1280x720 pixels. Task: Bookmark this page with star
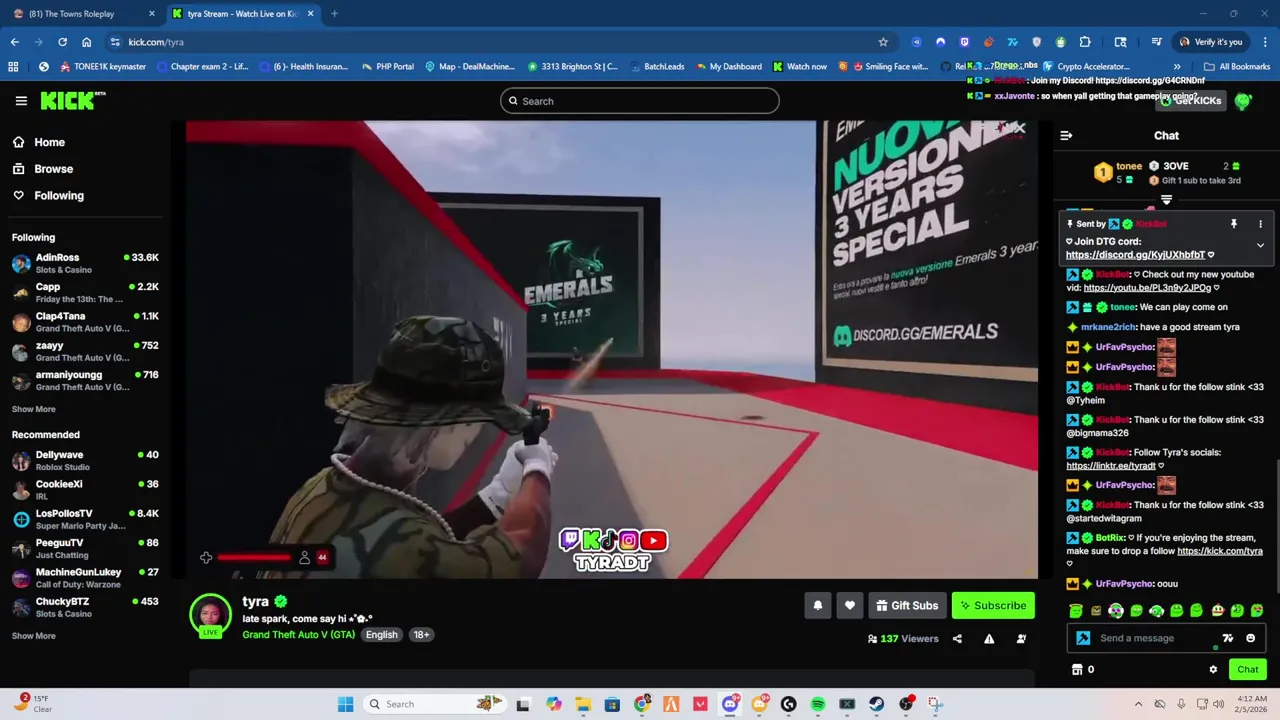(x=883, y=42)
